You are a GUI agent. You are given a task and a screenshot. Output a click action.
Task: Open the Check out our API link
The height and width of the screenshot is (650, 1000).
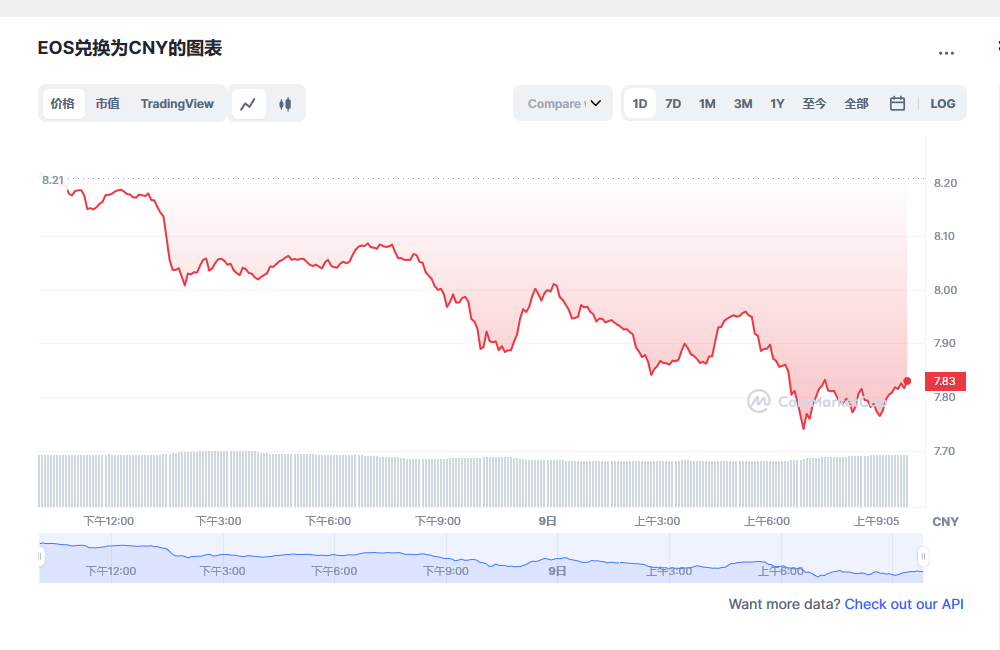coord(903,604)
